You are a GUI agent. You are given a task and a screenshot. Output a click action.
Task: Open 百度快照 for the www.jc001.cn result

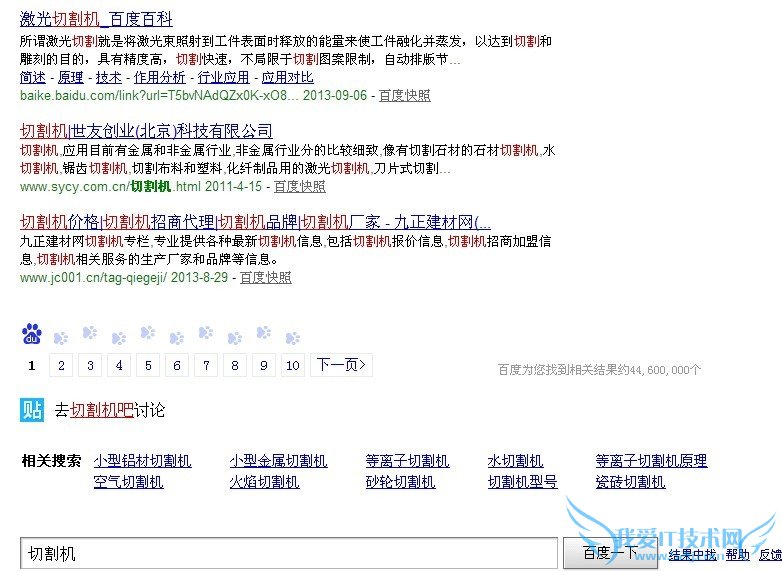(x=266, y=277)
